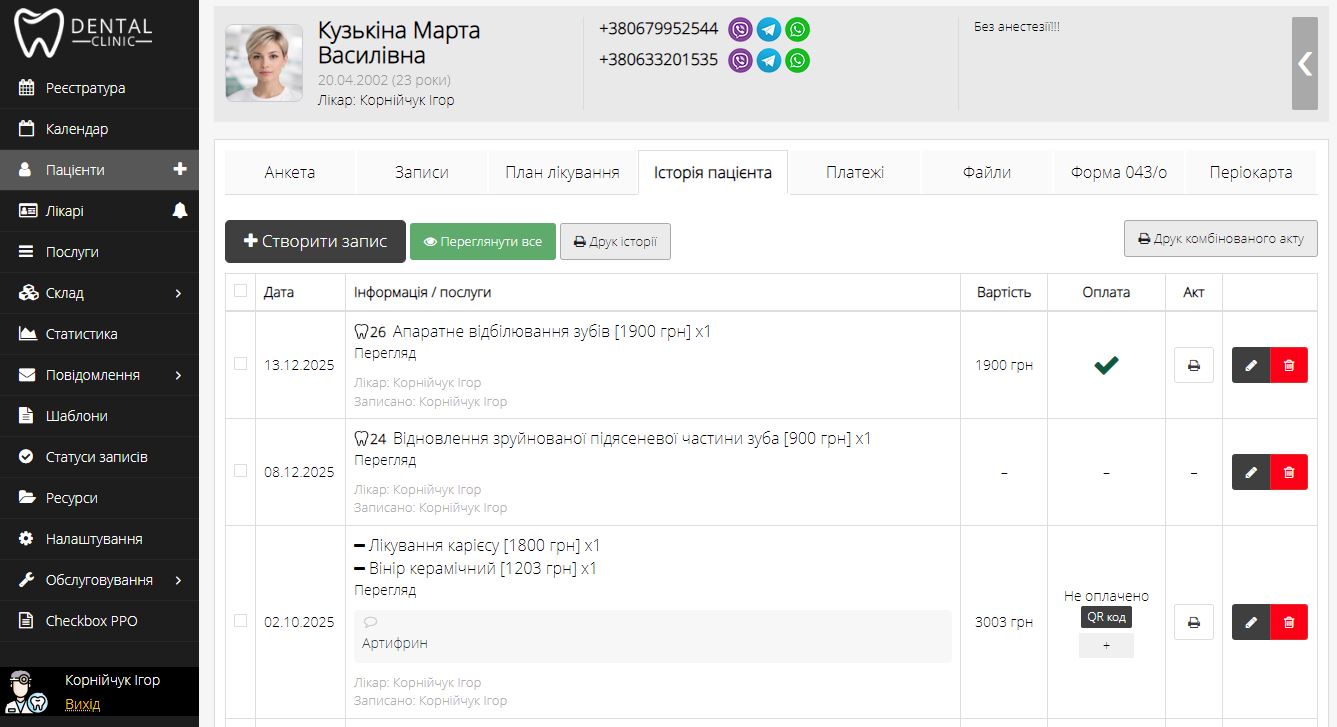Click the Вихід logout link
The image size is (1337, 727).
click(x=82, y=704)
